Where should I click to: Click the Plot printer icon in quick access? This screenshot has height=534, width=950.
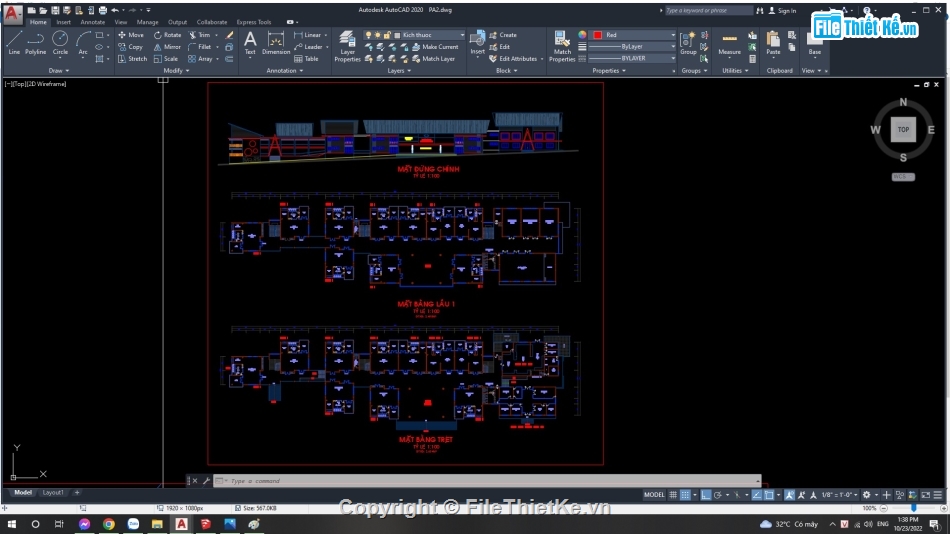[x=103, y=10]
